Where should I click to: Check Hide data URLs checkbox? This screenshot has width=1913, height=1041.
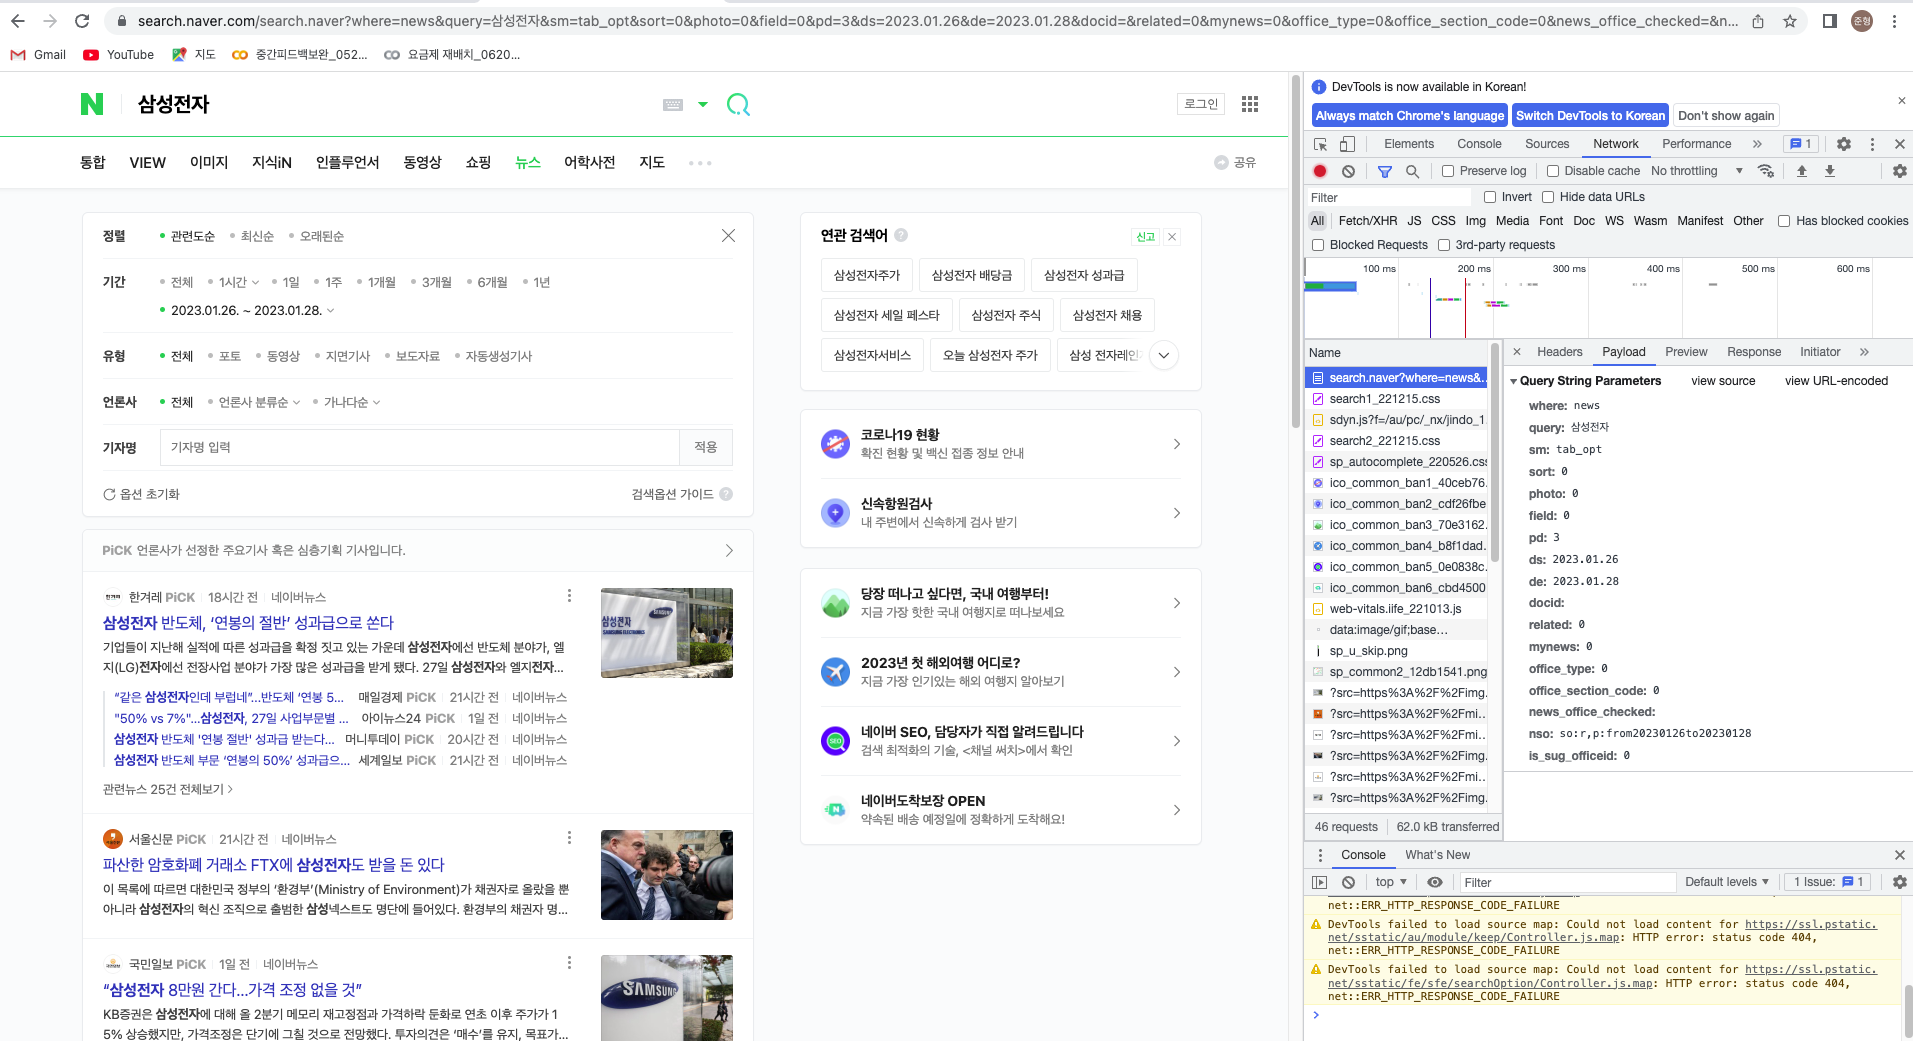pyautogui.click(x=1548, y=197)
